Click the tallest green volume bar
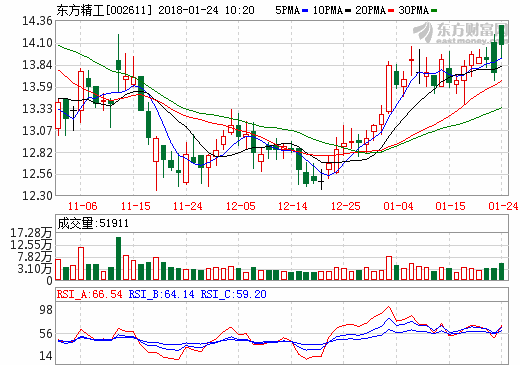Image resolution: width=520 pixels, height=365 pixels. pos(118,258)
